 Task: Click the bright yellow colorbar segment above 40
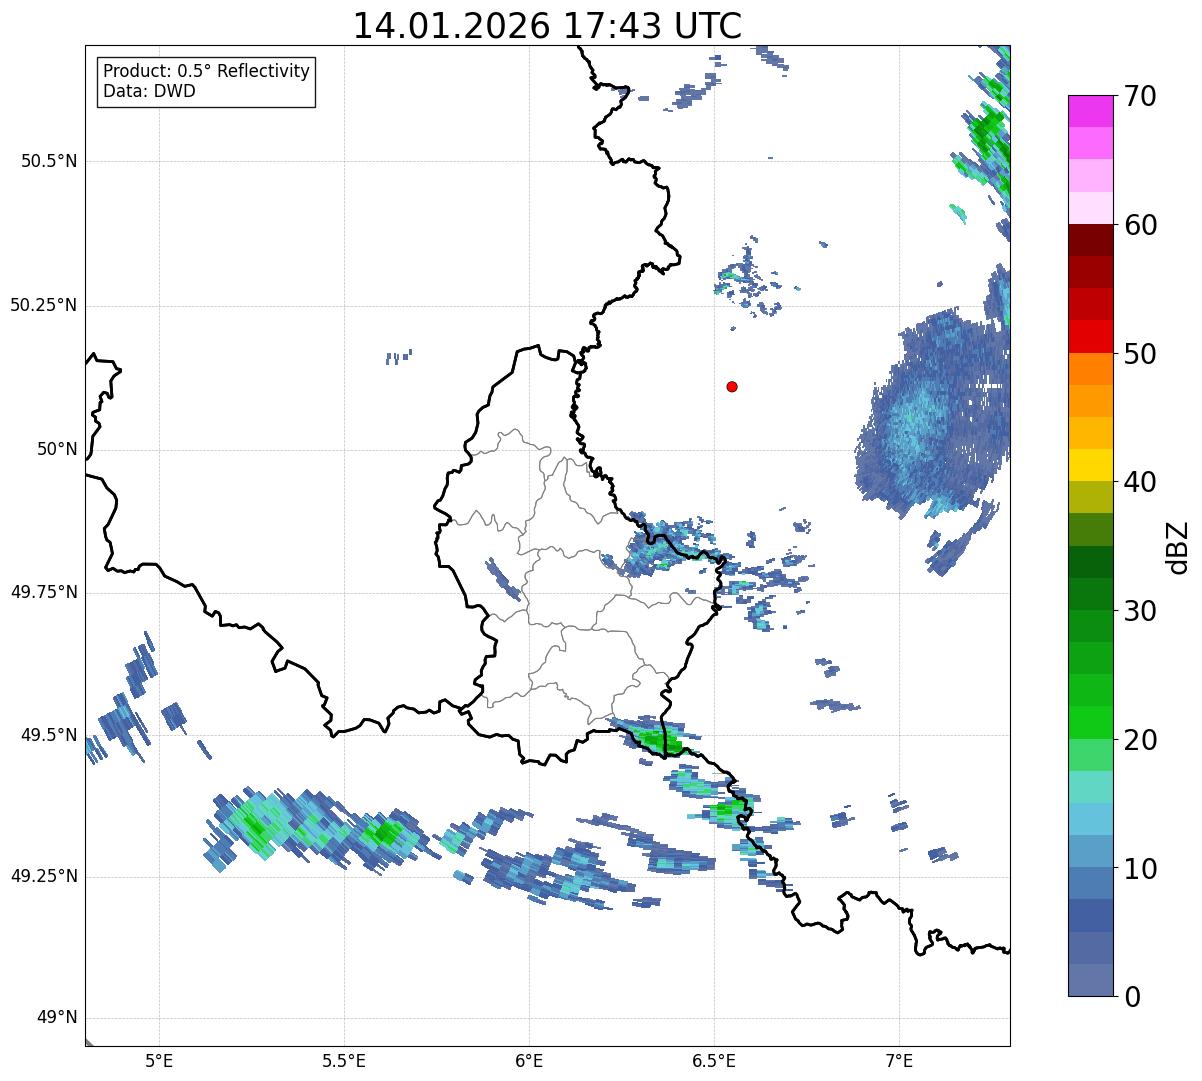pyautogui.click(x=1090, y=465)
